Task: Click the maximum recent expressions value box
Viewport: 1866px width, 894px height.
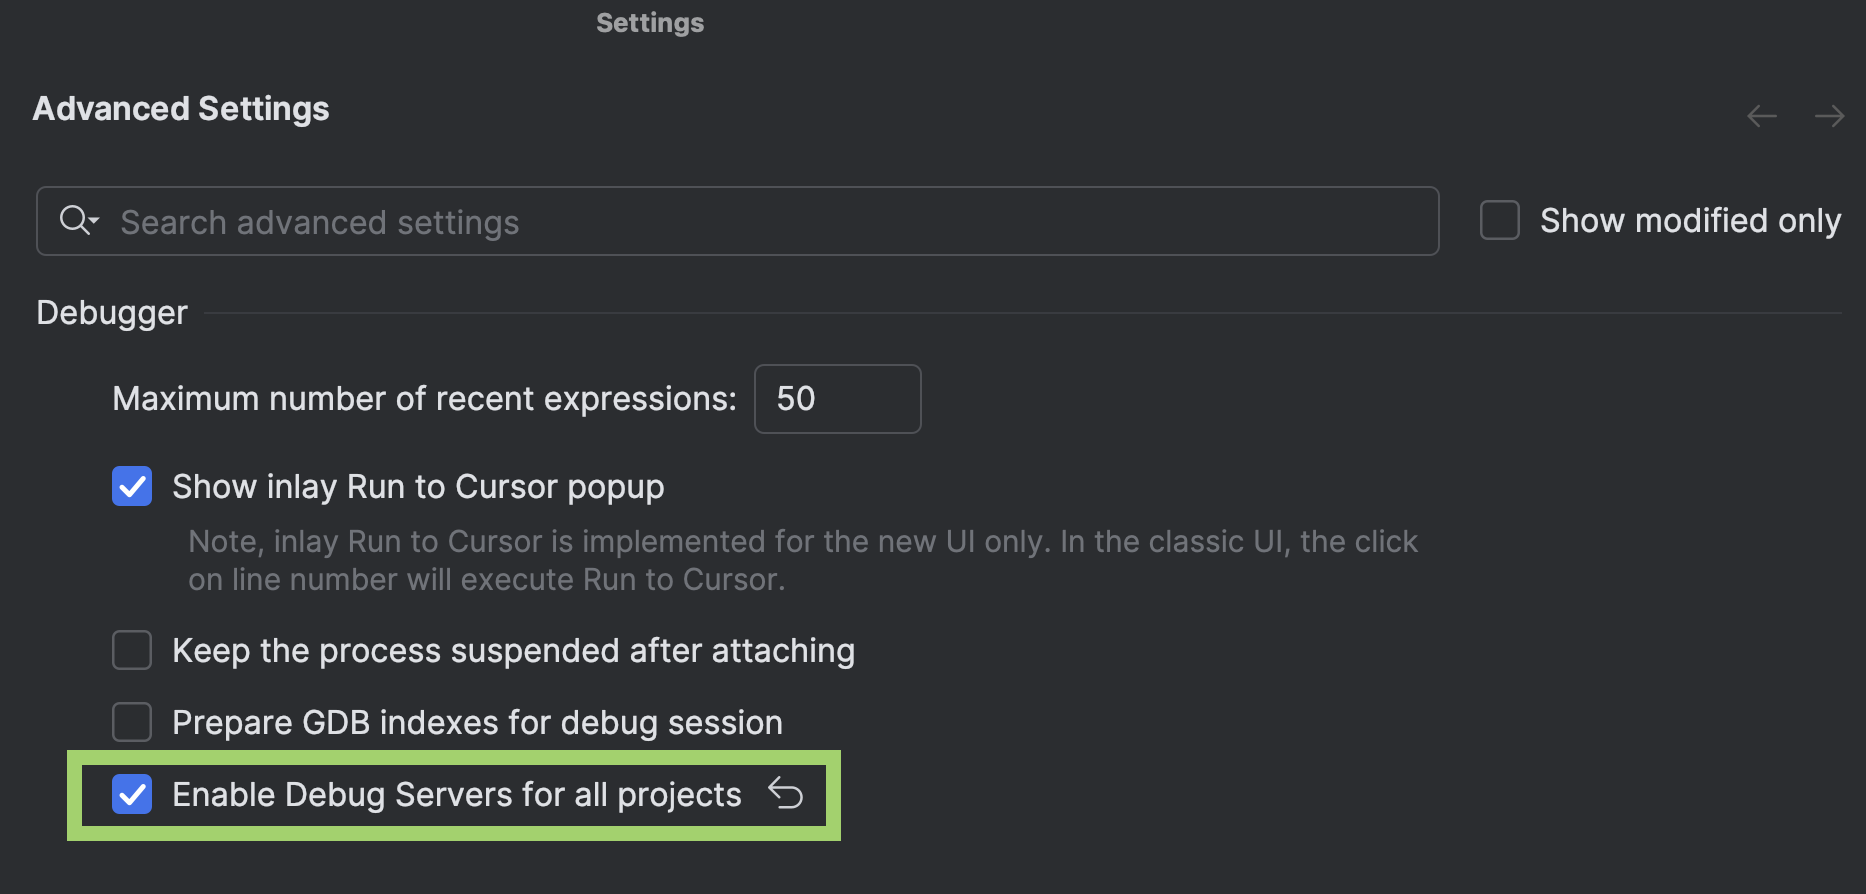Action: point(837,398)
